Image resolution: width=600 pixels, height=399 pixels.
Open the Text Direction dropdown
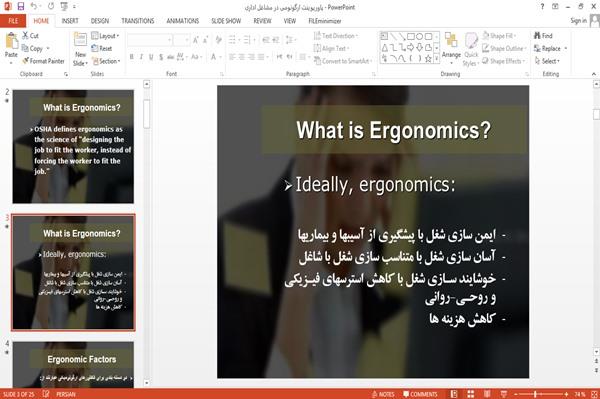click(x=336, y=36)
